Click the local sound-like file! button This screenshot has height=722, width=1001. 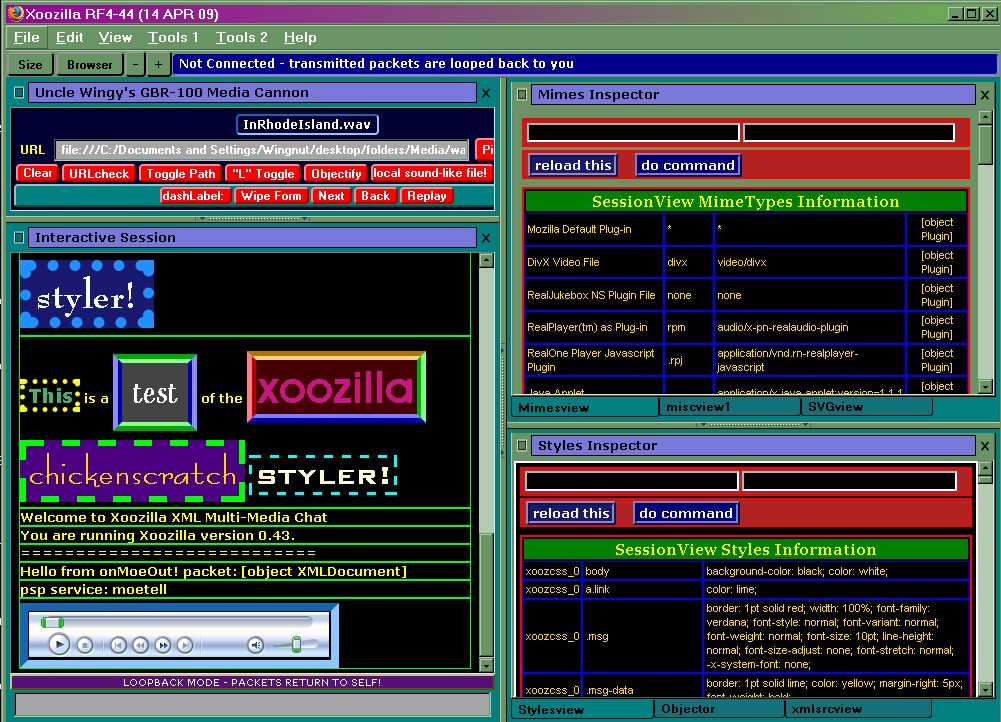432,173
